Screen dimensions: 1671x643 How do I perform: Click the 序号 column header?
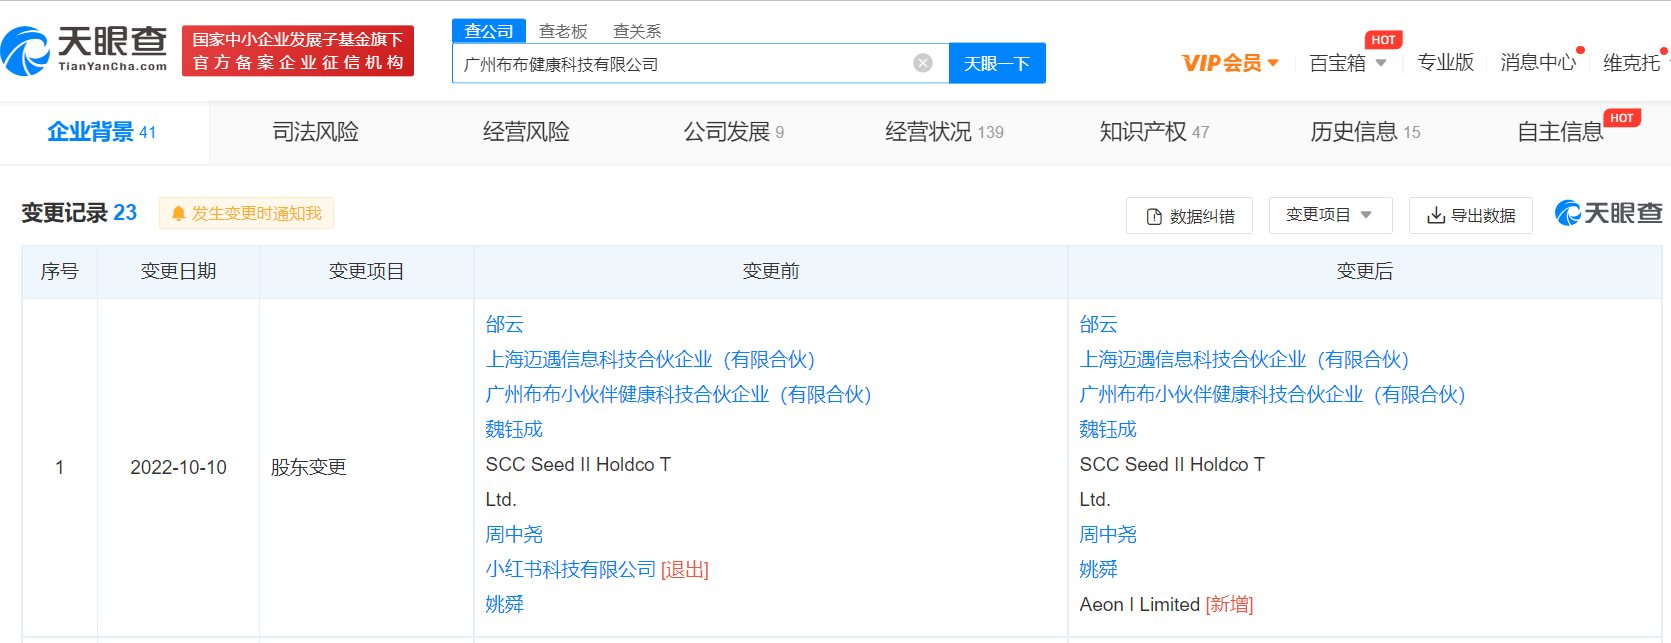pyautogui.click(x=59, y=271)
